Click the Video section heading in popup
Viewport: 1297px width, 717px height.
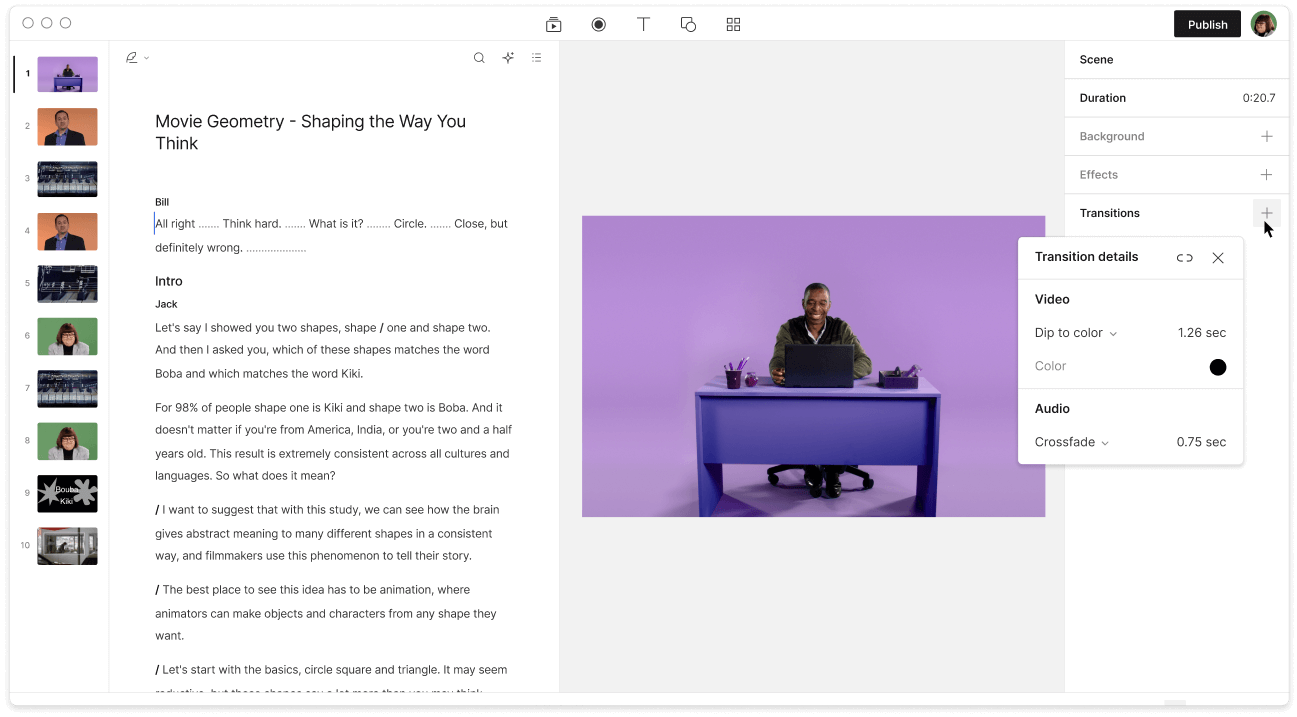tap(1052, 299)
